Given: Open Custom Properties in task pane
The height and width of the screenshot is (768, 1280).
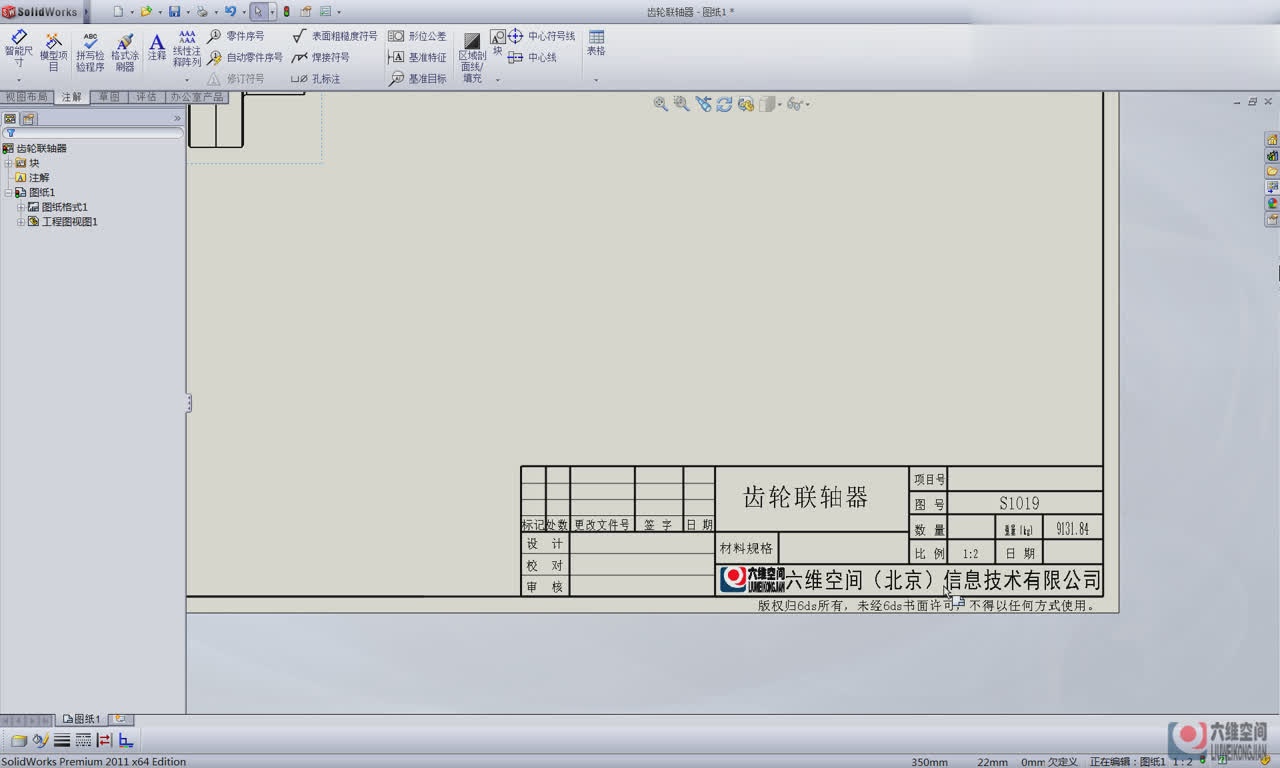Looking at the screenshot, I should (1272, 219).
